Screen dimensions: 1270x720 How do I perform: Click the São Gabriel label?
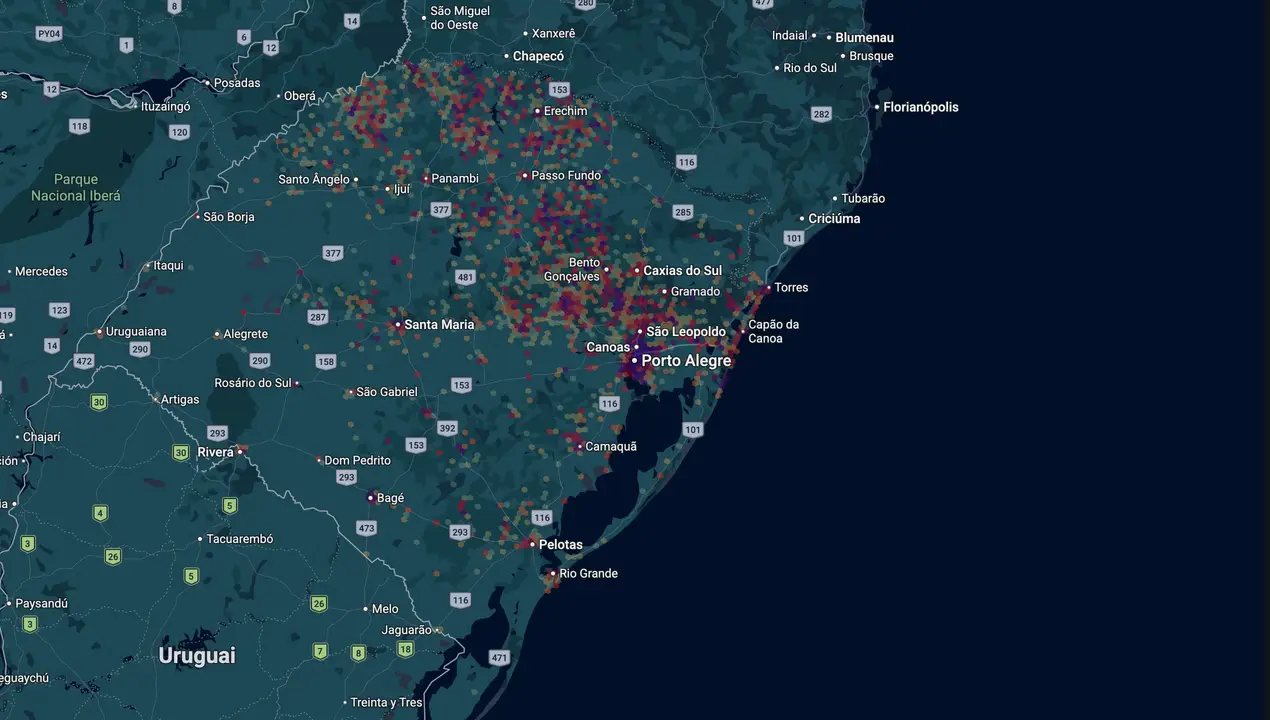tap(387, 392)
